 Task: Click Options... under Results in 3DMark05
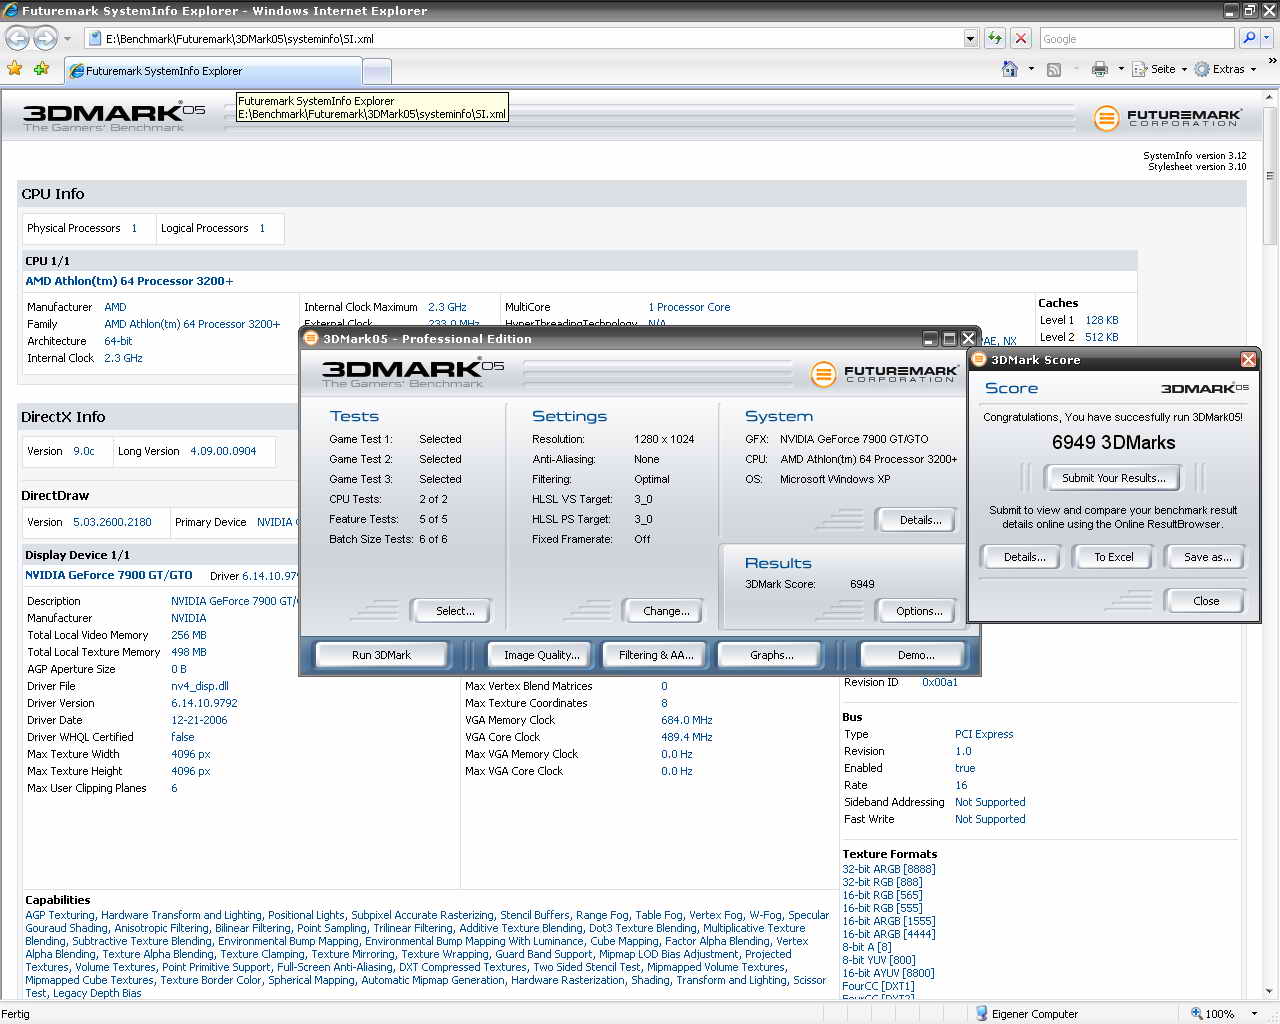point(919,611)
